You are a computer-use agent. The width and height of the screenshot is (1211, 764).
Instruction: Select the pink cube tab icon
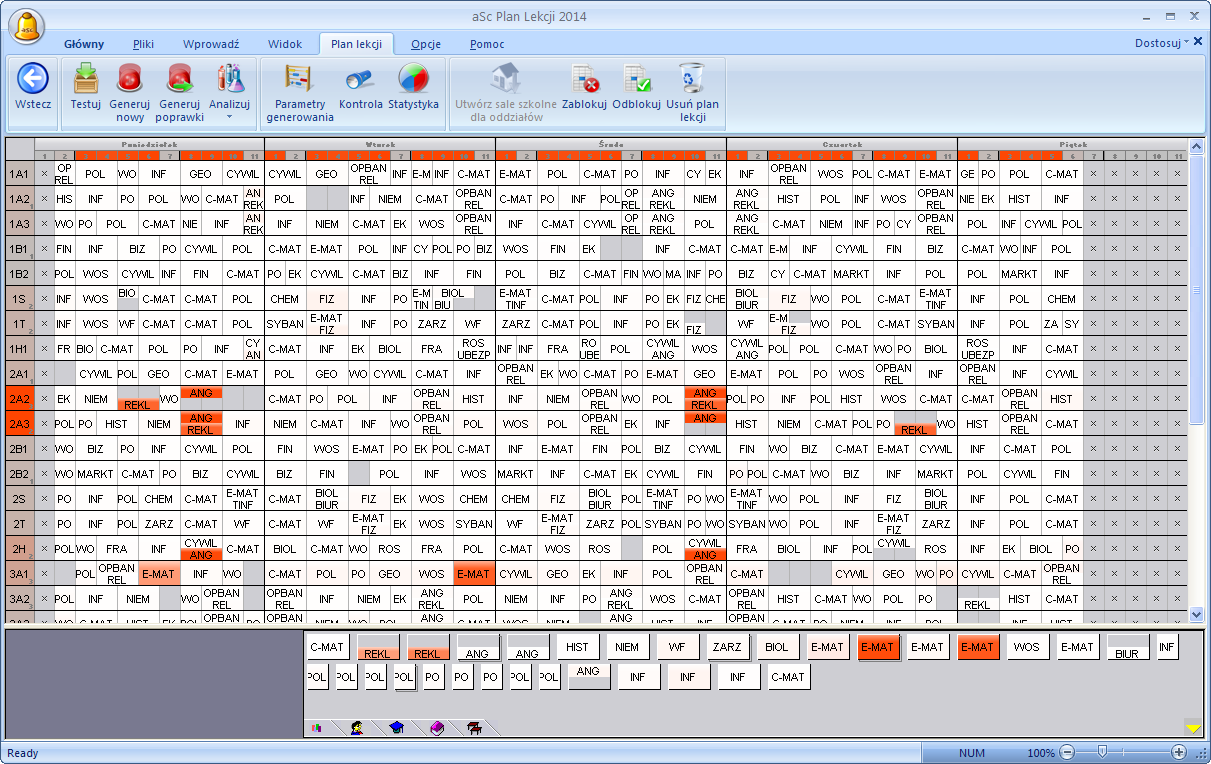point(436,728)
